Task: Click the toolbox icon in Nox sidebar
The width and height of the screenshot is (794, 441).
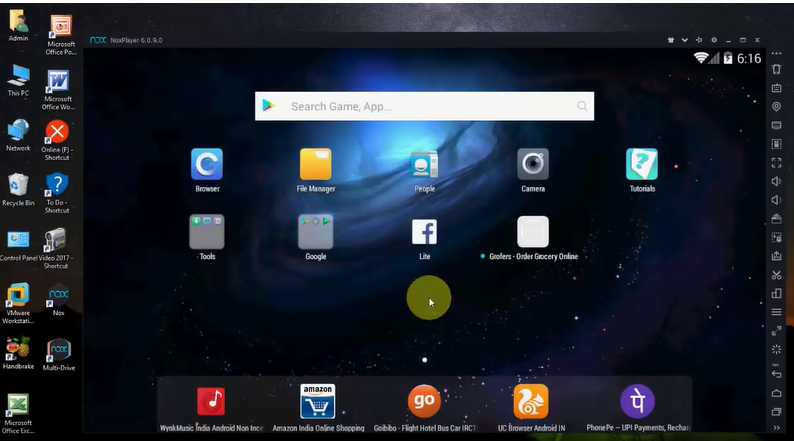Action: (776, 219)
